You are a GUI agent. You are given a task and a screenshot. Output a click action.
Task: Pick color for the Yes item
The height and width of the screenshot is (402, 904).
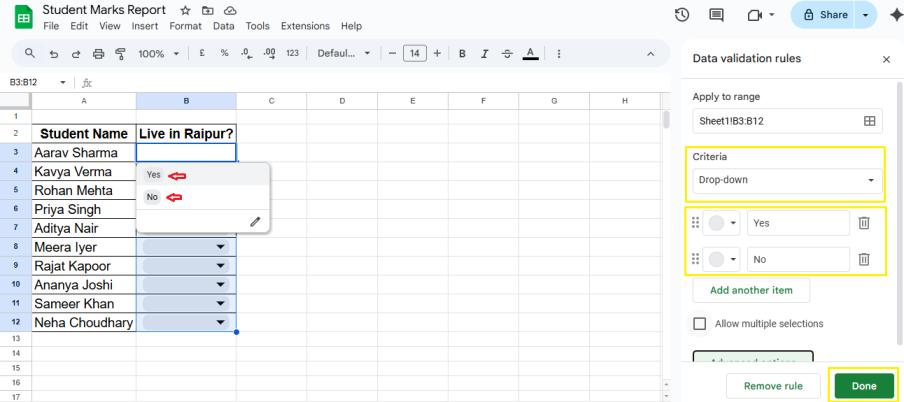[721, 223]
